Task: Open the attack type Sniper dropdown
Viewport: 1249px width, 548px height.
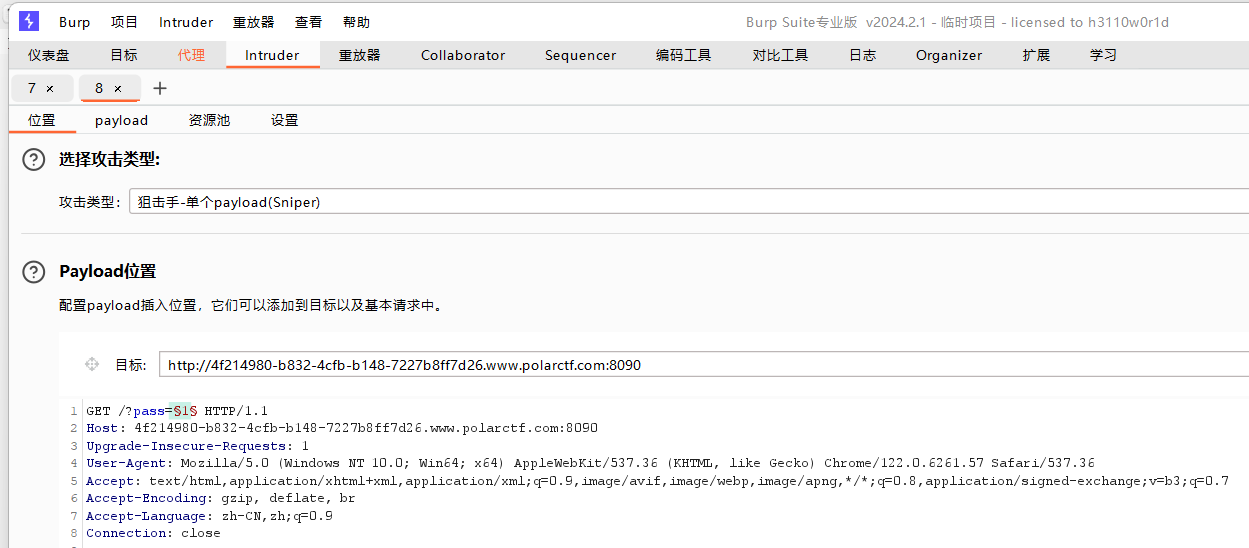Action: [x=689, y=201]
